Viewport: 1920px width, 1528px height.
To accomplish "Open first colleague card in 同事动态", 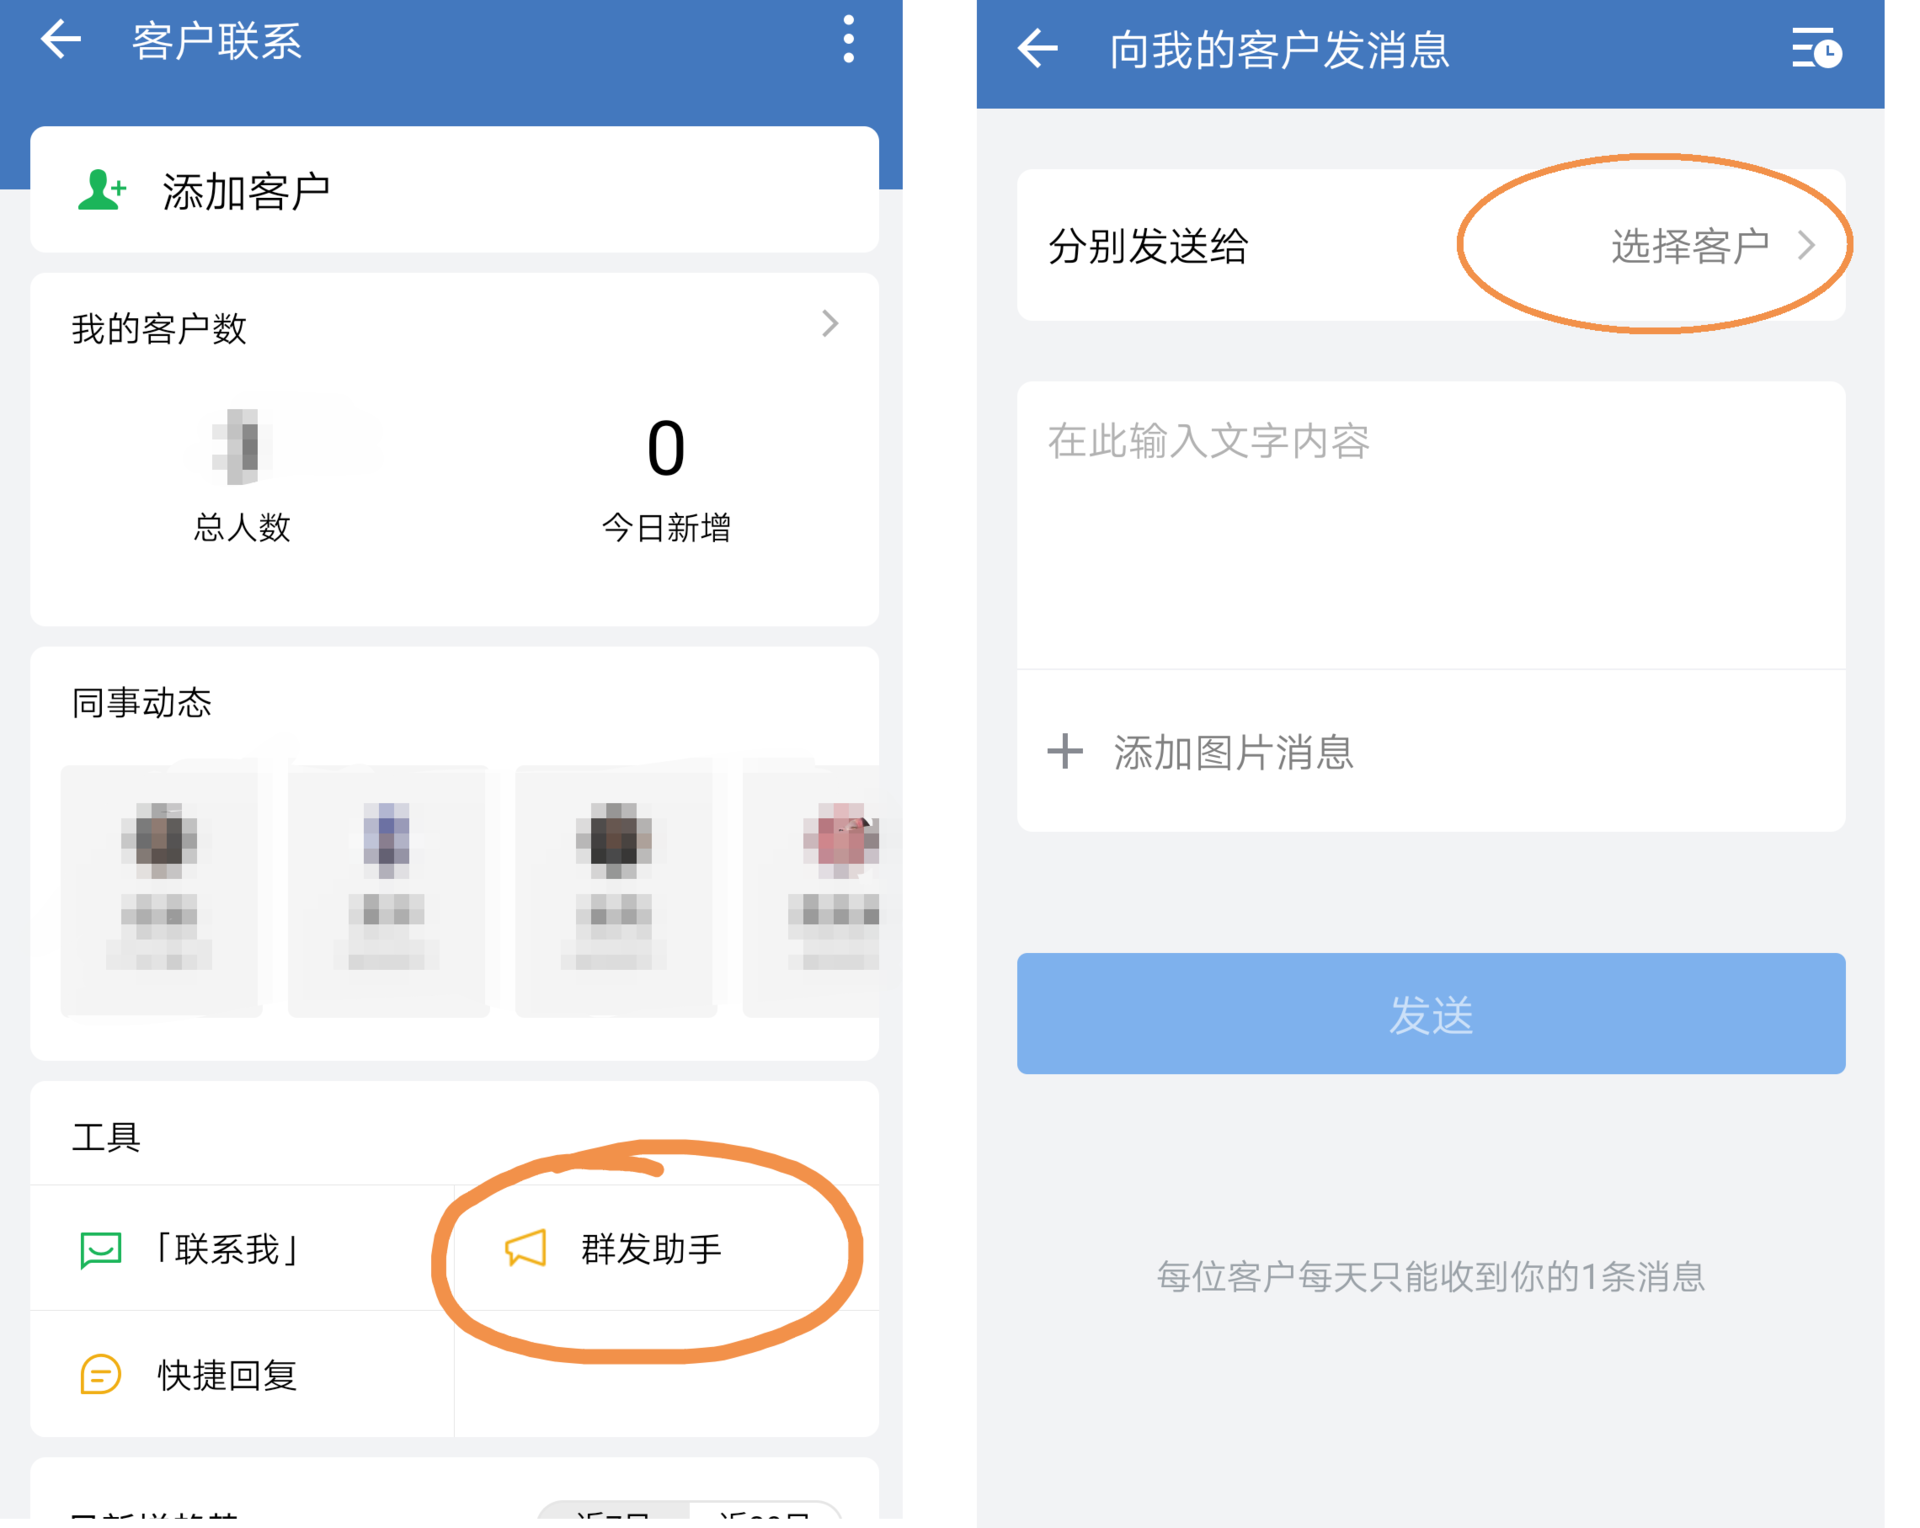I will [x=160, y=888].
